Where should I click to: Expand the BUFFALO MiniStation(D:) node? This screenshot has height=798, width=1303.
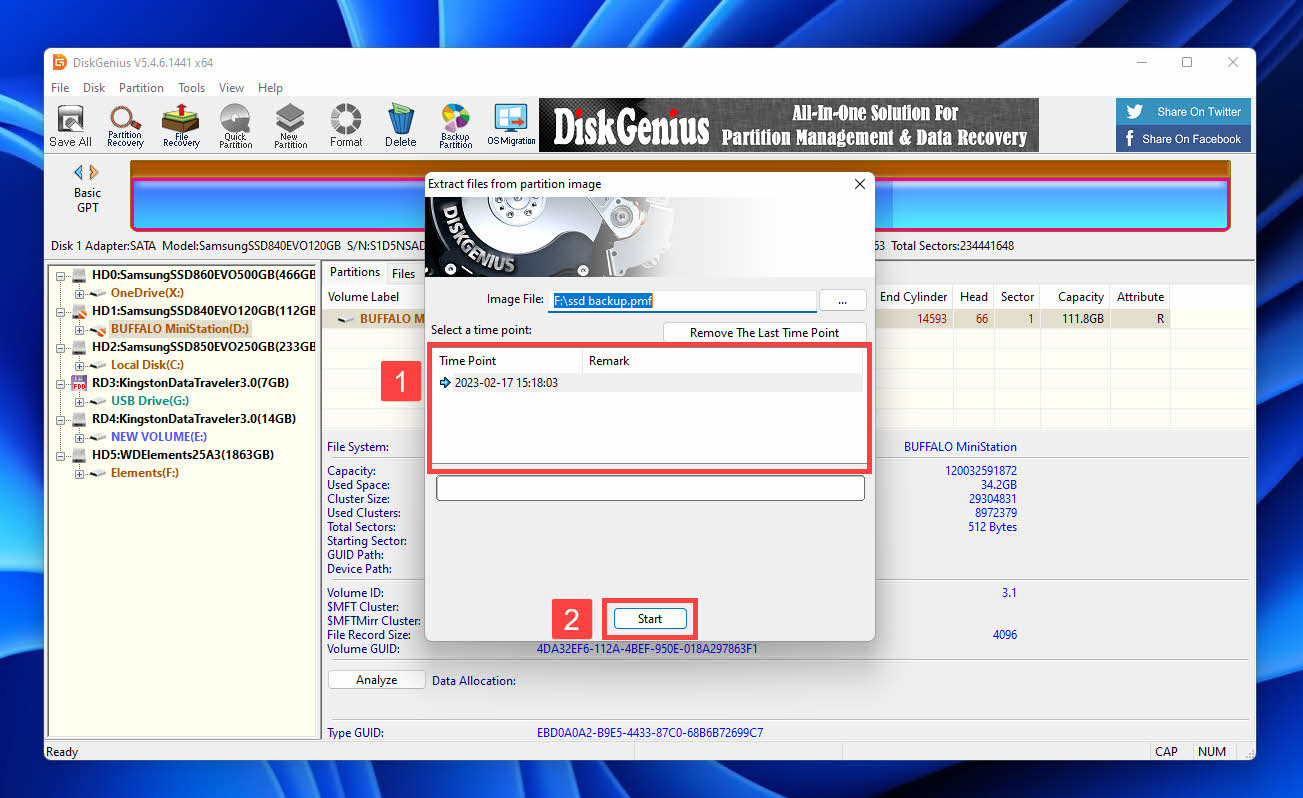click(x=80, y=329)
